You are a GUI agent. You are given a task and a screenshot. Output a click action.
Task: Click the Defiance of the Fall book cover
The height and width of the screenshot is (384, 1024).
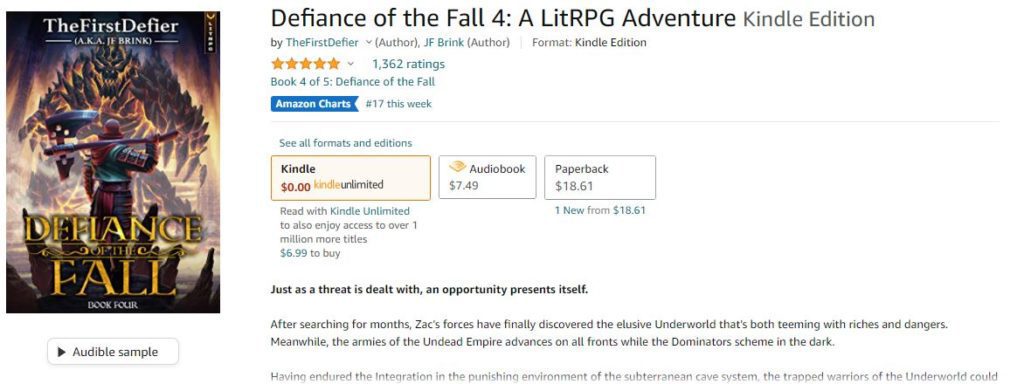(113, 162)
